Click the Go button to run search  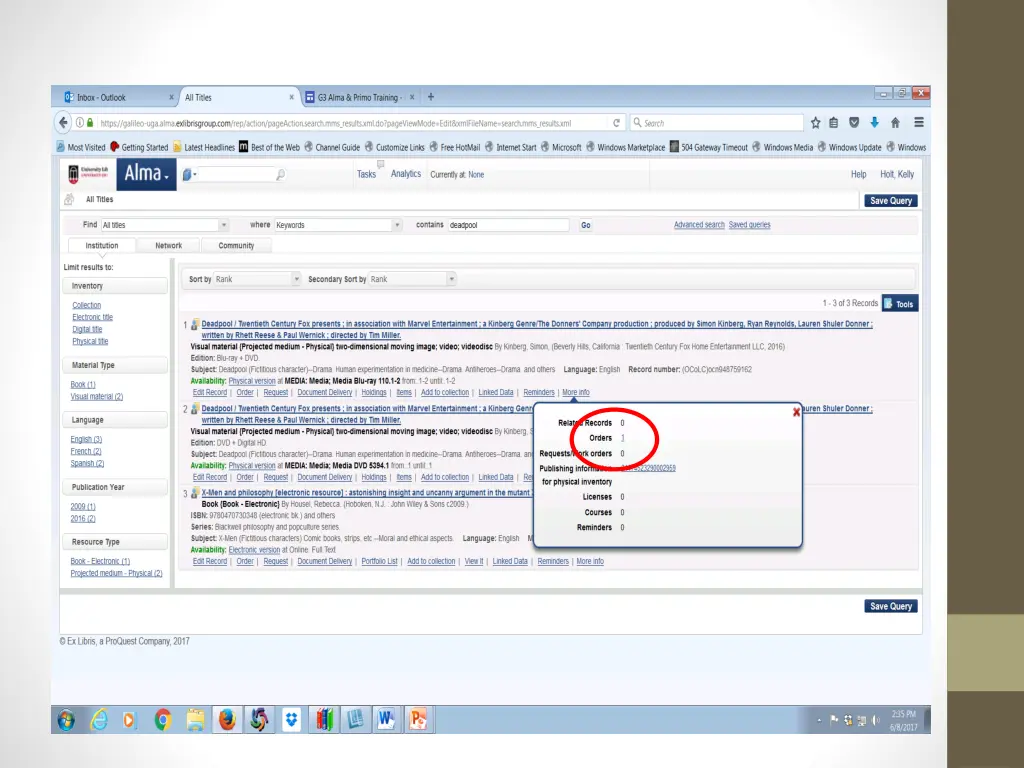pos(586,225)
